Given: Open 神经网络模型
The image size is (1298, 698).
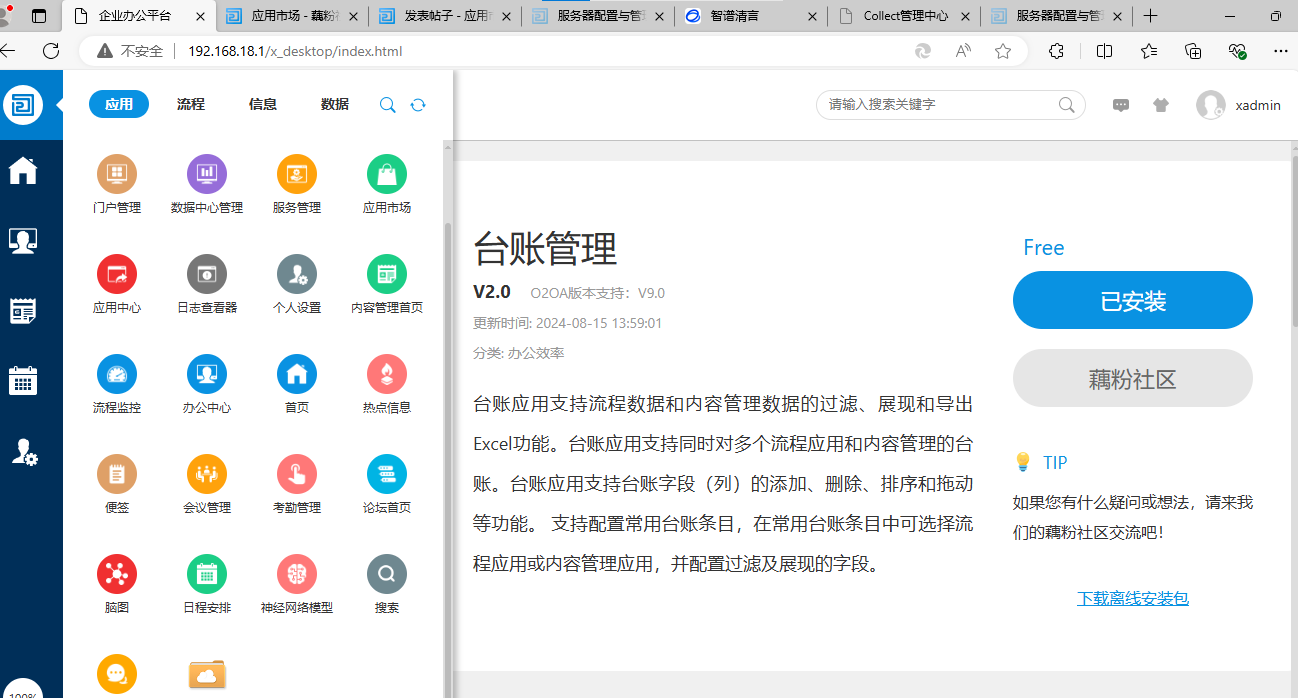Looking at the screenshot, I should pos(297,584).
